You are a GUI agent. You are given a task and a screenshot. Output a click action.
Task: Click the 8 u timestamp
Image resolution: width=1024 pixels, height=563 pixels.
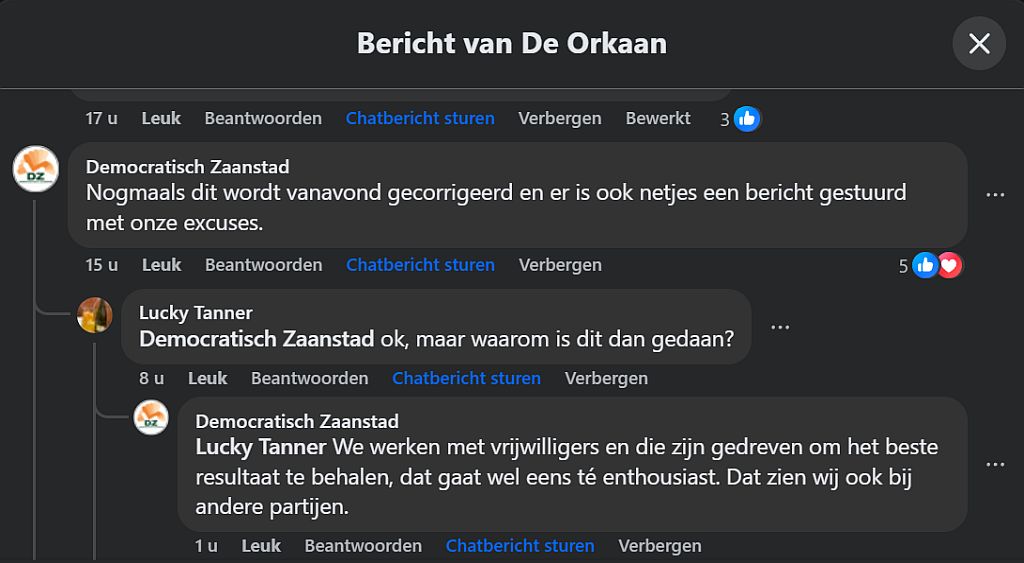pos(151,378)
